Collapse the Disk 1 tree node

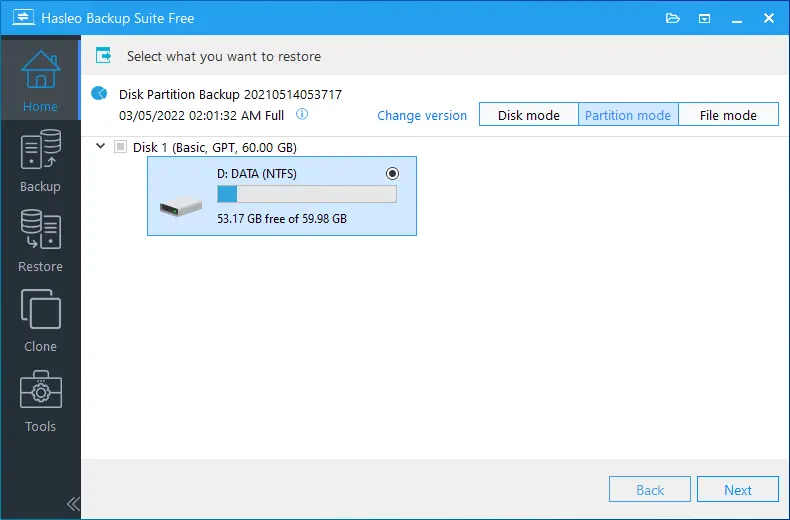pyautogui.click(x=100, y=147)
